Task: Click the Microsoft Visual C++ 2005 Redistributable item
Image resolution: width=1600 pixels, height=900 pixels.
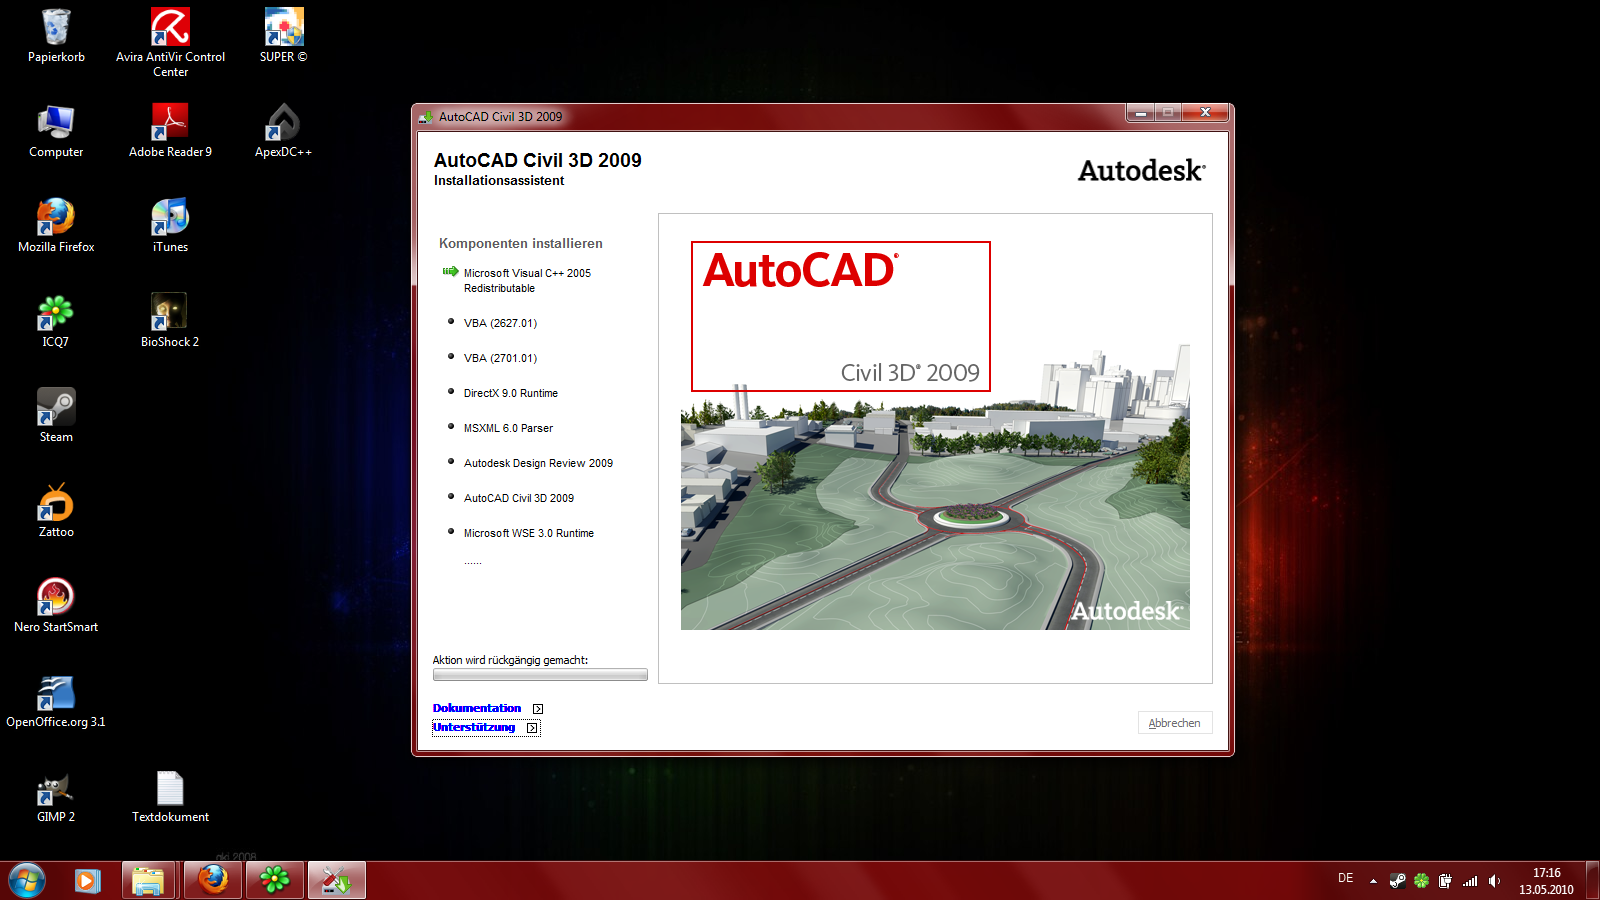Action: pyautogui.click(x=527, y=280)
